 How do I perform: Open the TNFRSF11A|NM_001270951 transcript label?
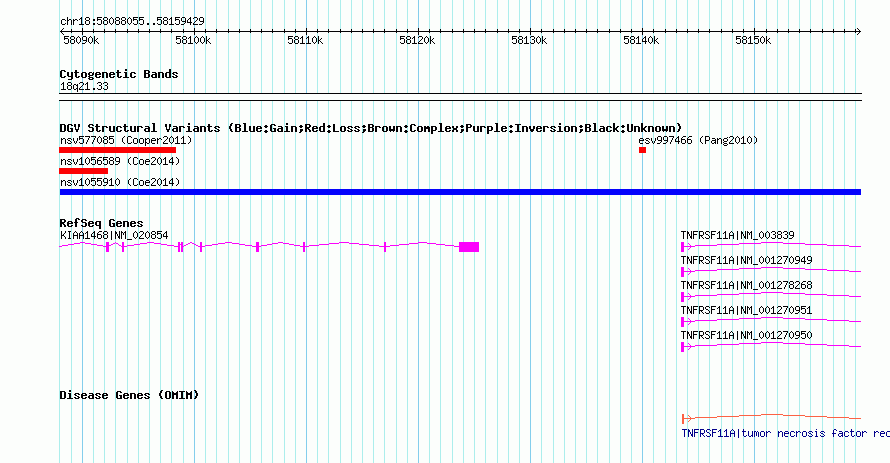pos(746,310)
